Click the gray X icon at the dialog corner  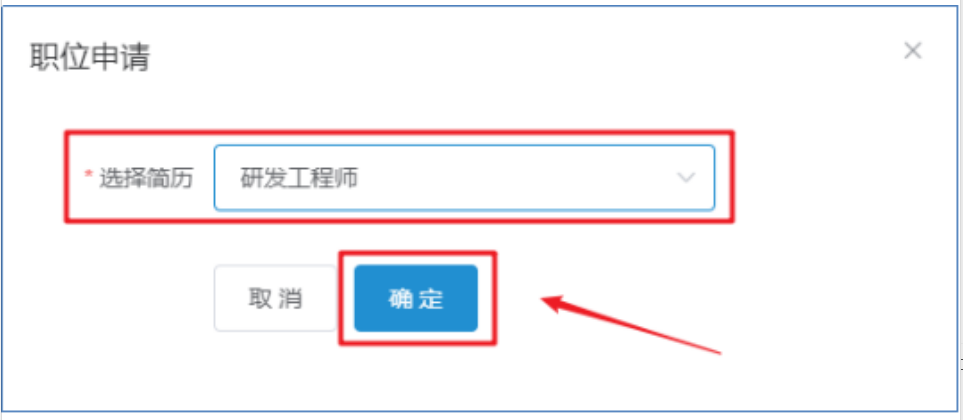point(913,51)
